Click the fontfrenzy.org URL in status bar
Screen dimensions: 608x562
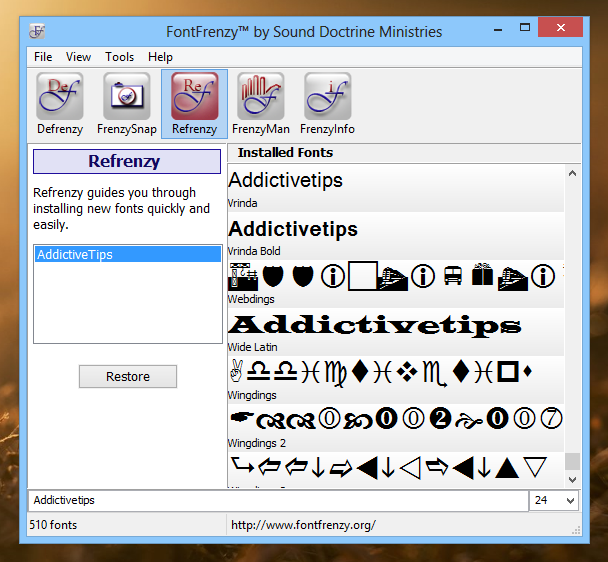point(303,525)
